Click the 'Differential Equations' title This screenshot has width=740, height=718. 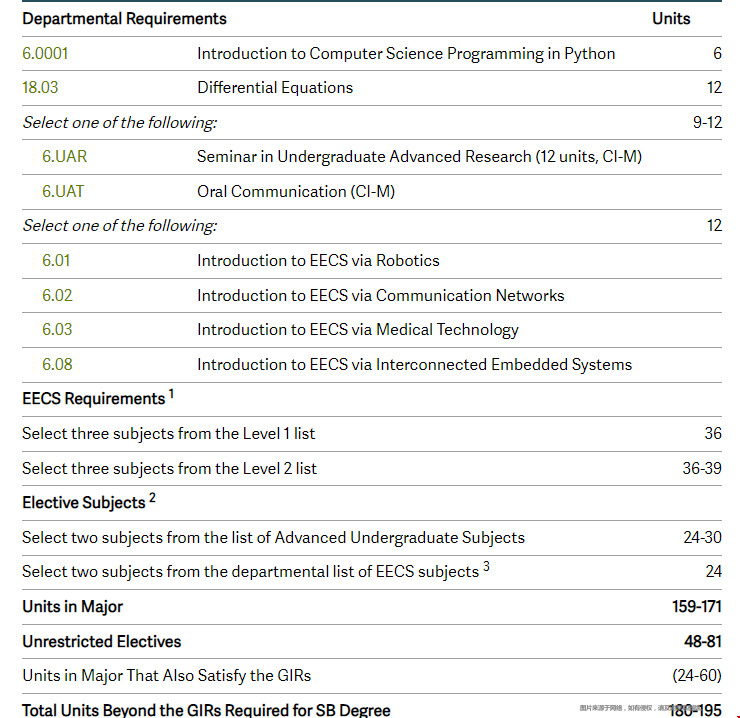275,87
